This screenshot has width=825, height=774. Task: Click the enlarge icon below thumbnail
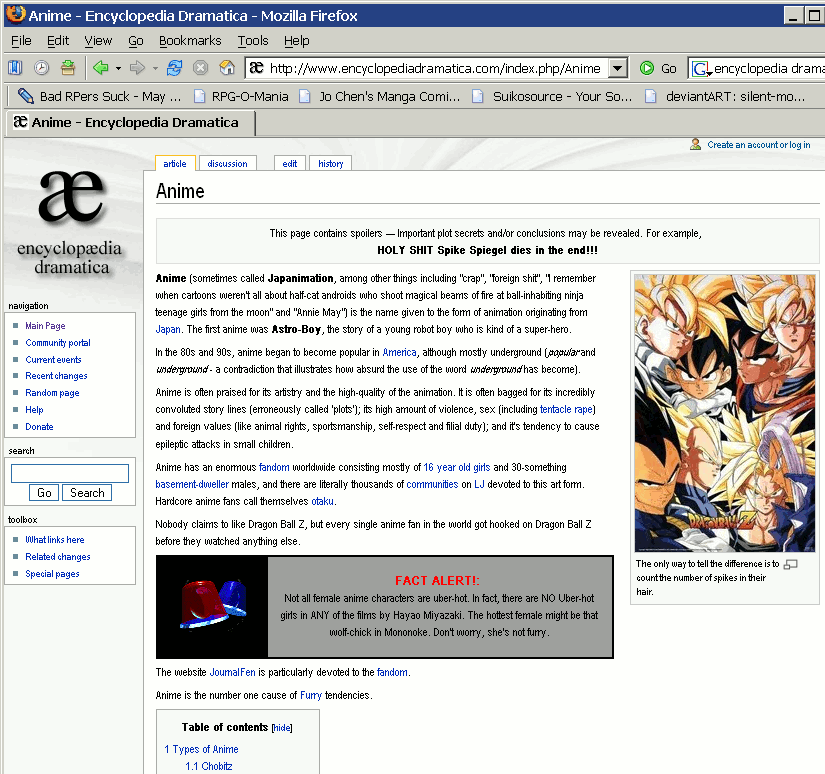tap(791, 564)
